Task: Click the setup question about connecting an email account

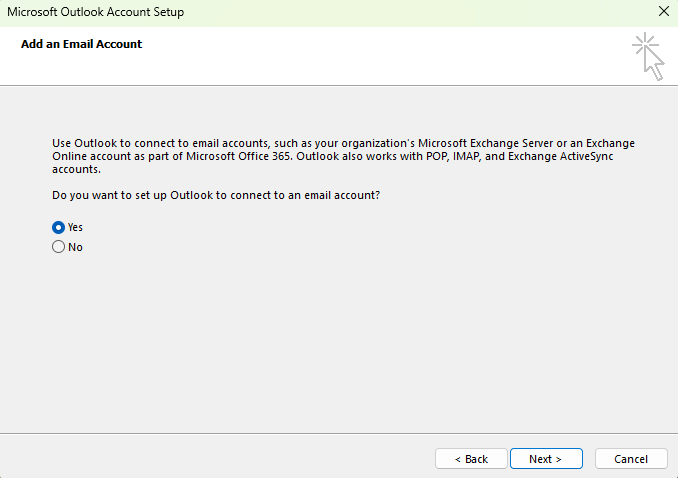Action: [215, 194]
